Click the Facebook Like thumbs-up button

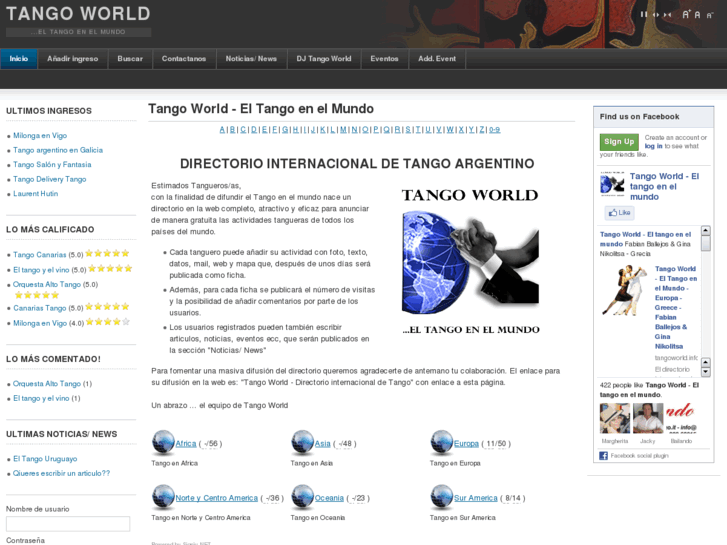point(619,212)
